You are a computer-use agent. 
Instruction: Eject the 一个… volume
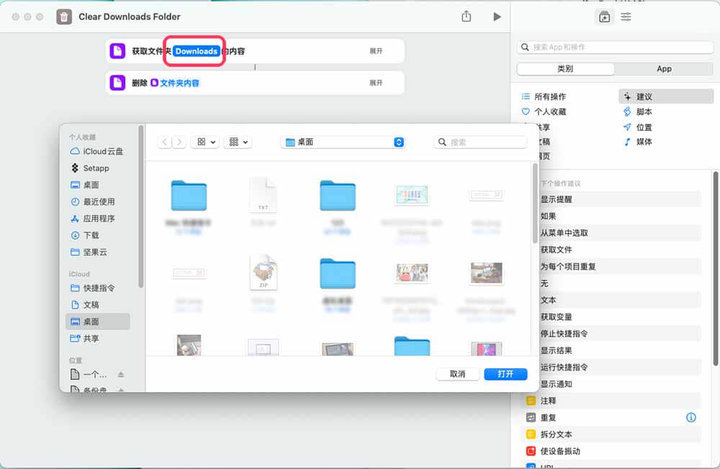tap(121, 375)
